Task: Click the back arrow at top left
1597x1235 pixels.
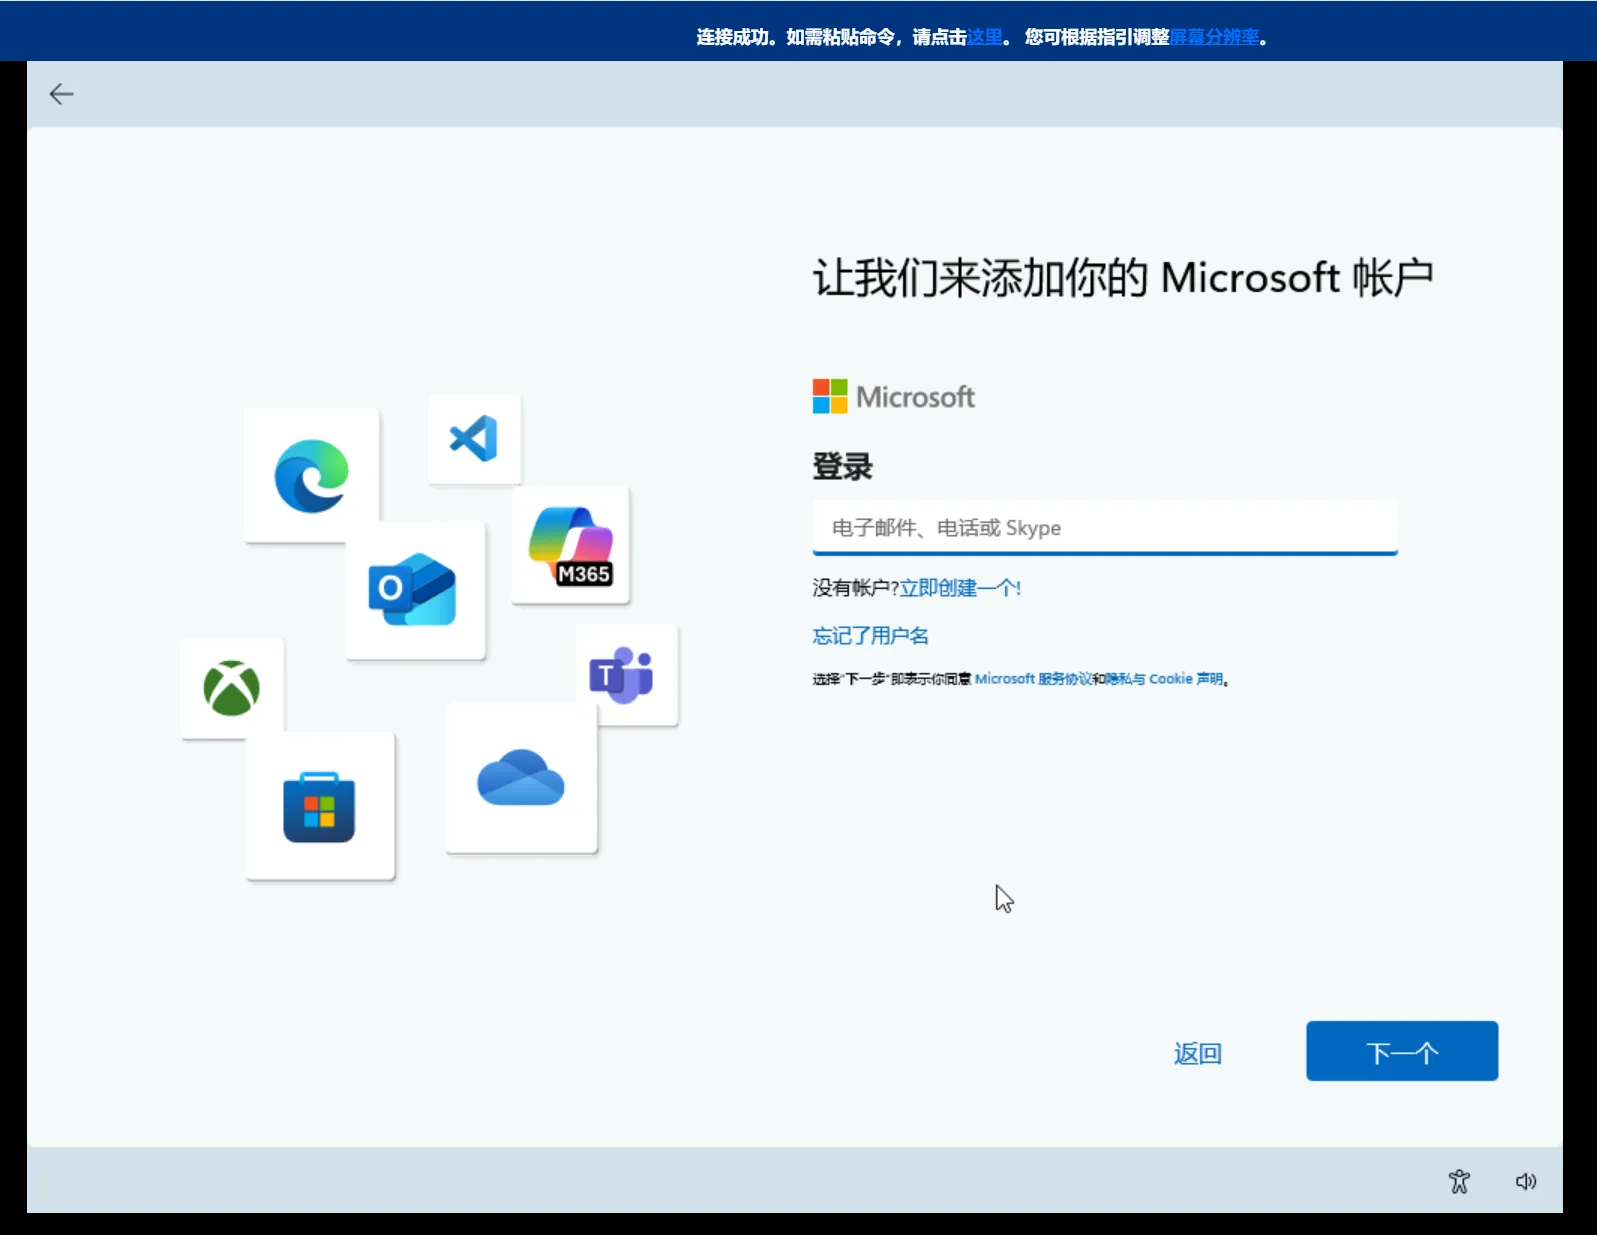Action: point(61,94)
